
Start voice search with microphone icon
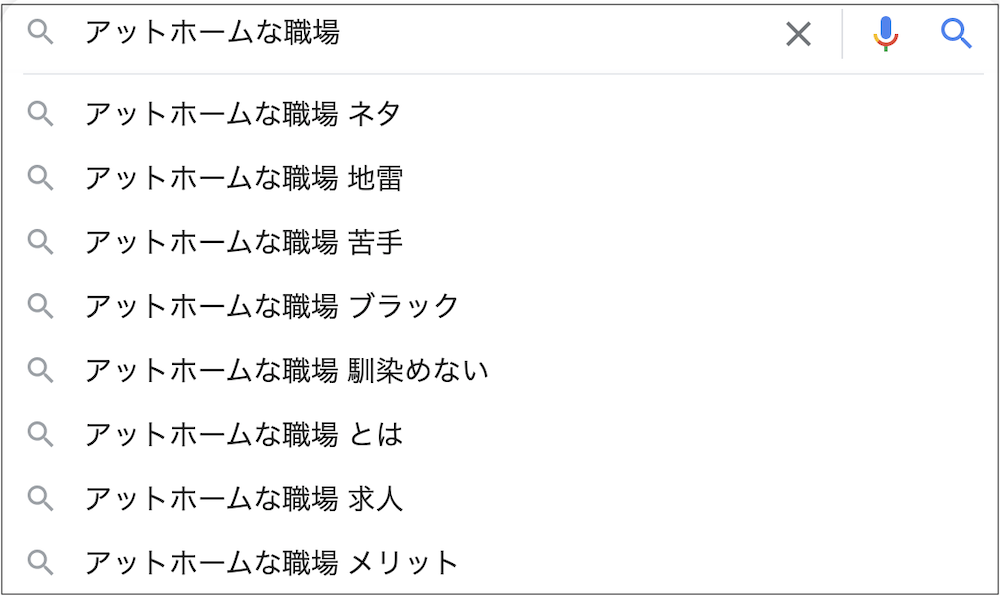886,34
